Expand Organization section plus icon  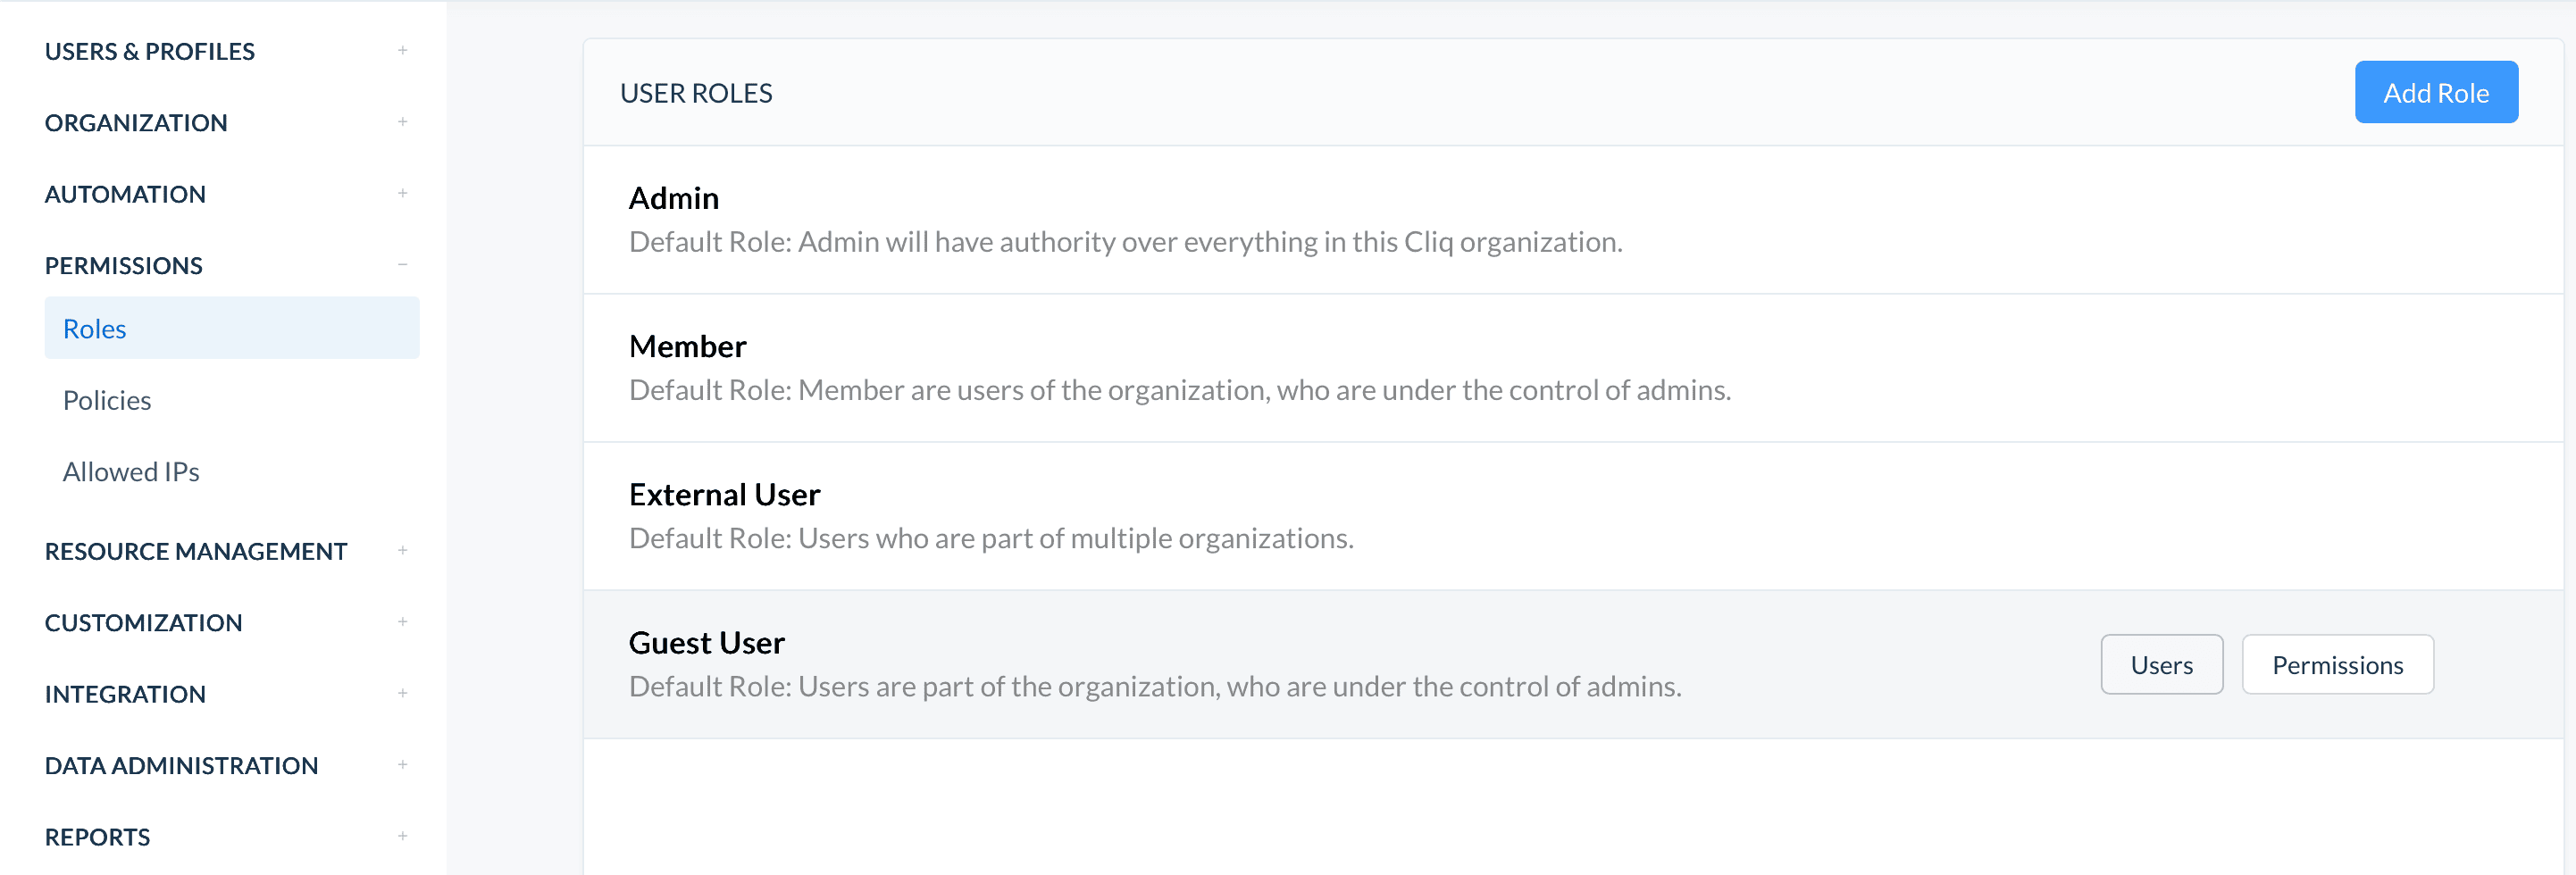pos(402,121)
